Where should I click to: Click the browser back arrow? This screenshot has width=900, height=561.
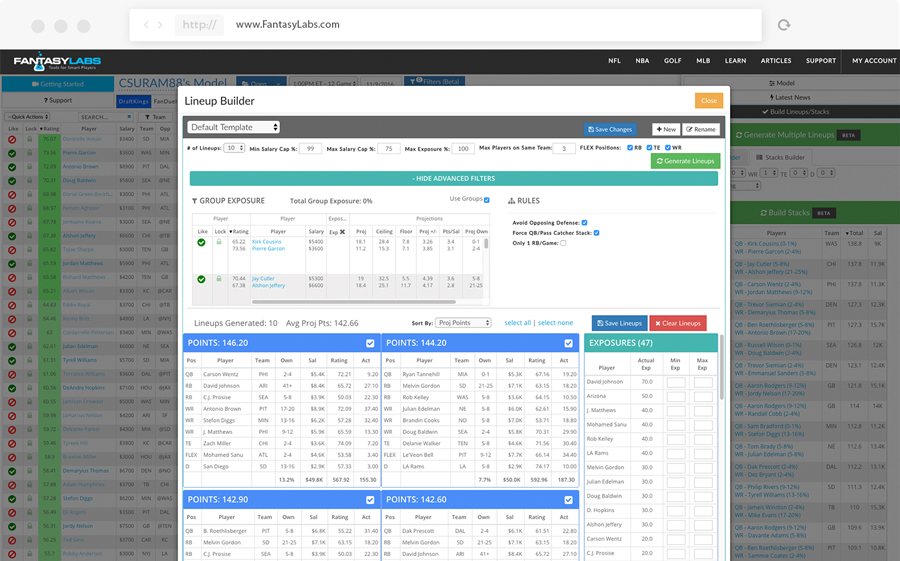point(146,25)
